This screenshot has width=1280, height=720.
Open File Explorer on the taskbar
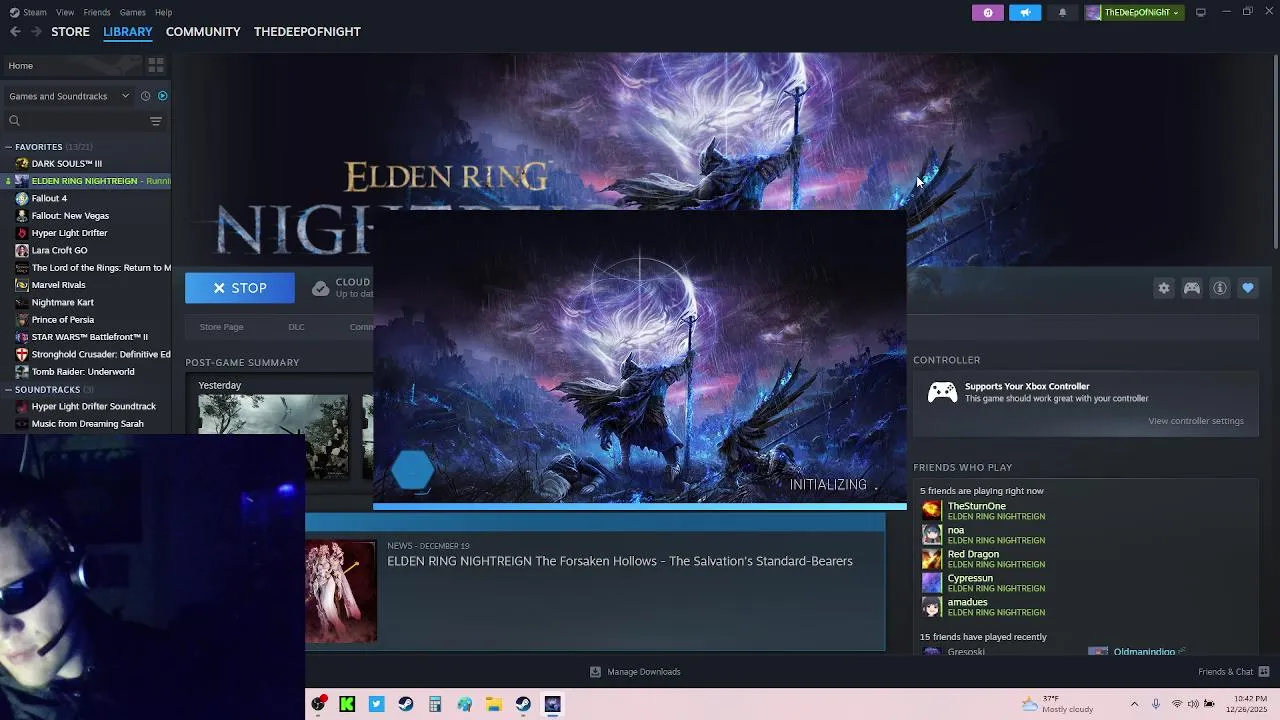[494, 704]
